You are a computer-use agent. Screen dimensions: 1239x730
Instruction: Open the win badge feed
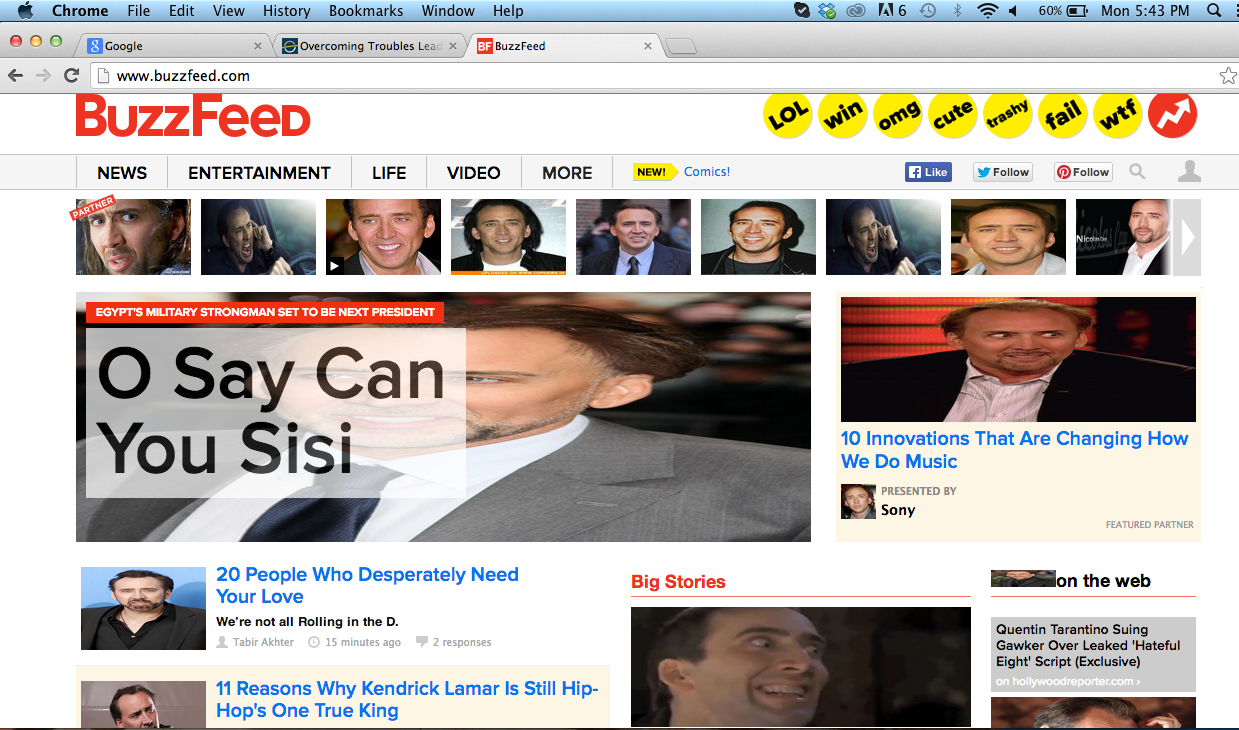843,115
